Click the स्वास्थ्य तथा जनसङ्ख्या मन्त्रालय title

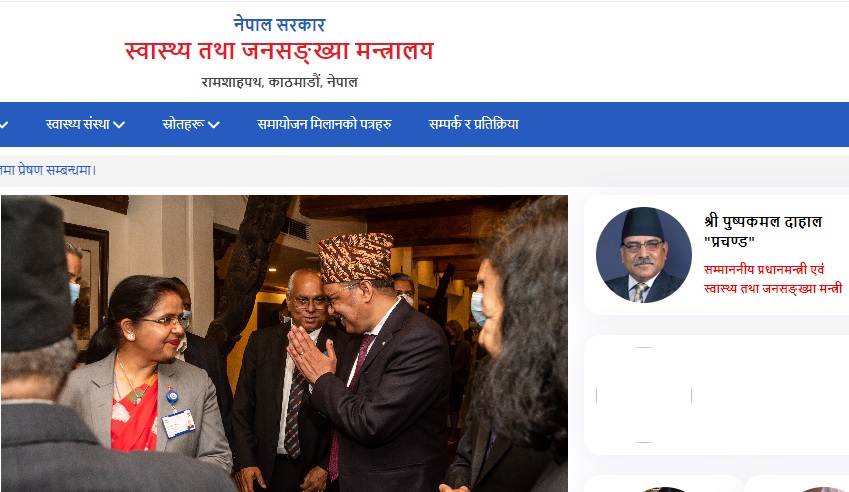click(x=279, y=51)
